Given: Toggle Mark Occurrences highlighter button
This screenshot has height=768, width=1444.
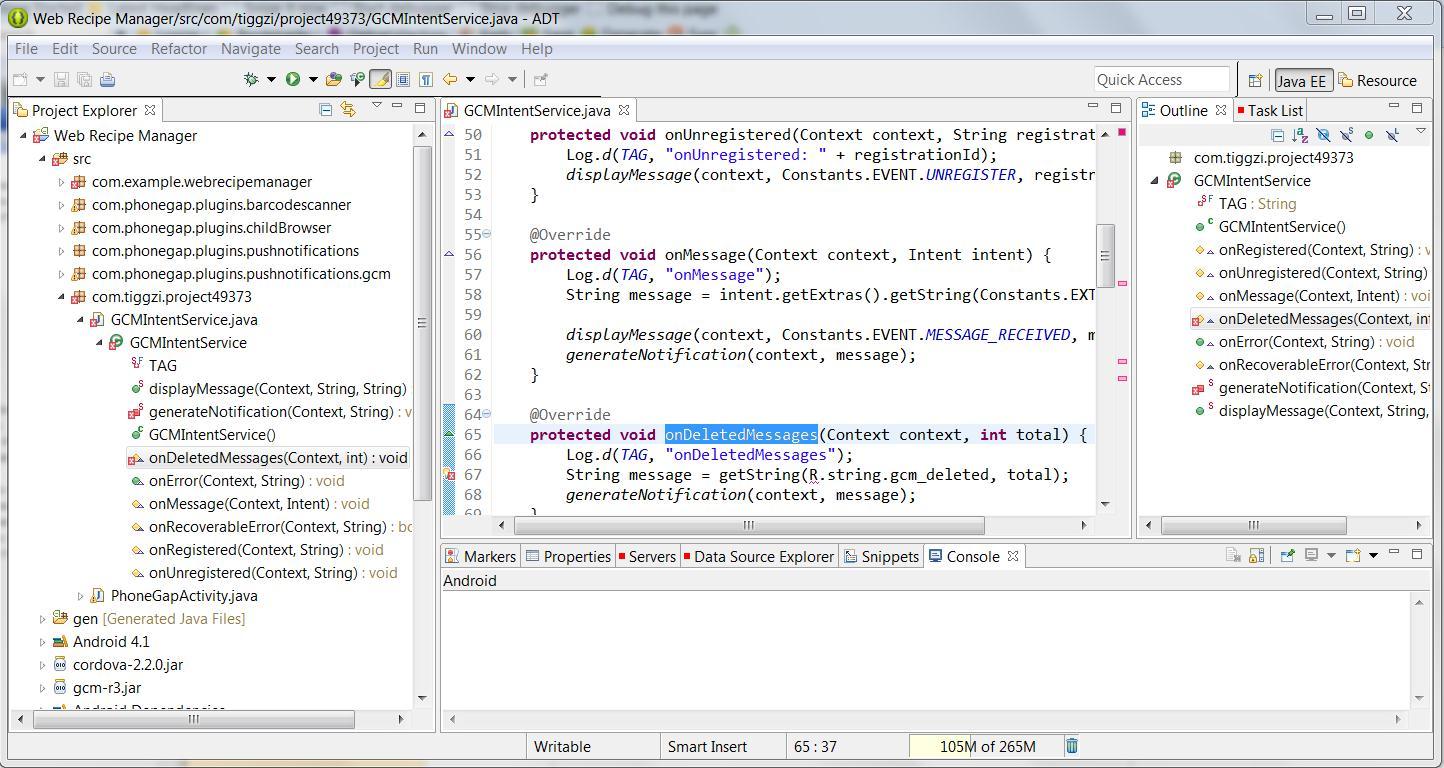Looking at the screenshot, I should coord(380,80).
